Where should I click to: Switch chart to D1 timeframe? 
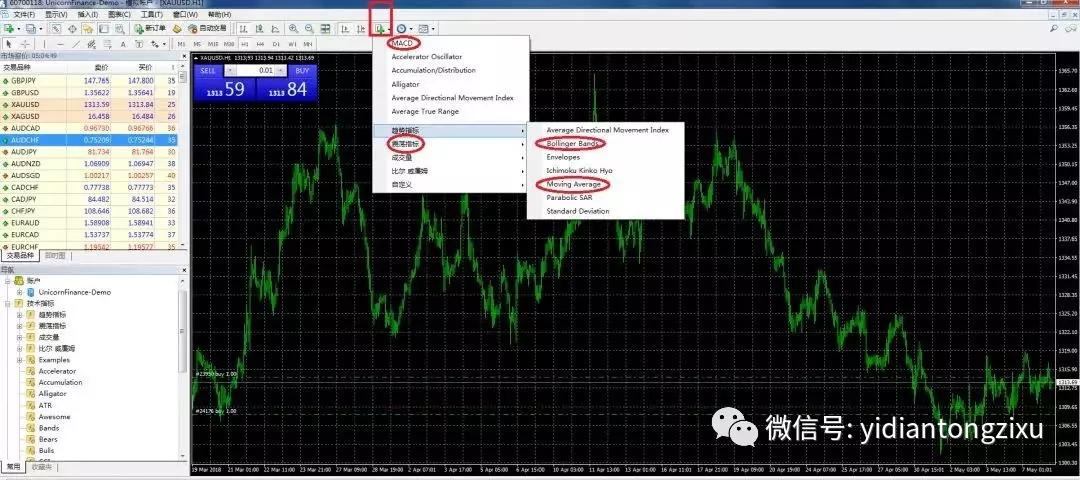coord(277,44)
